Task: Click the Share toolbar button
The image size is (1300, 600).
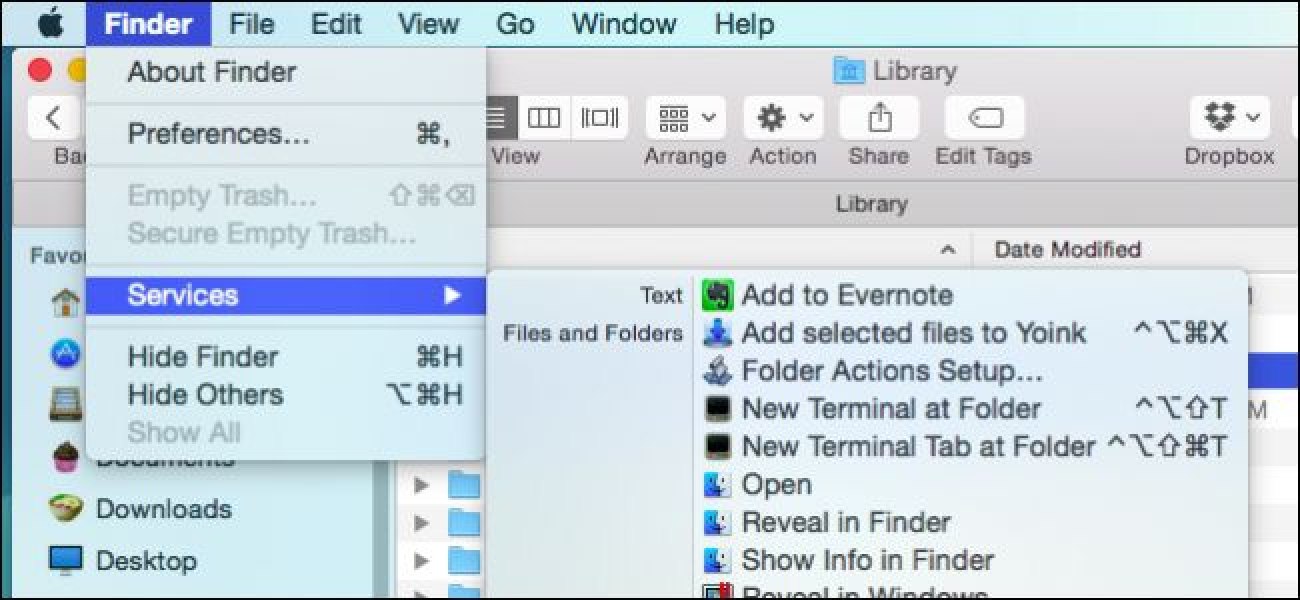Action: pyautogui.click(x=879, y=118)
